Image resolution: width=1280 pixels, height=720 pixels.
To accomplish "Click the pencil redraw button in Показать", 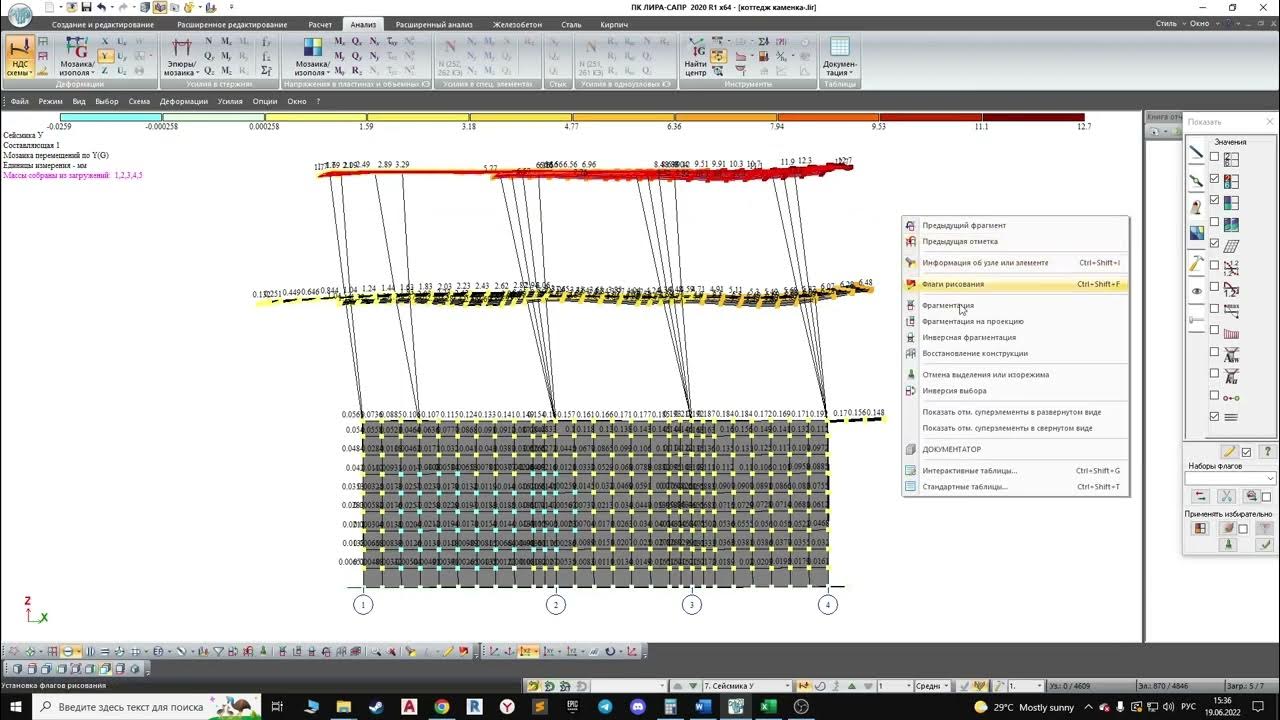I will [x=1230, y=452].
